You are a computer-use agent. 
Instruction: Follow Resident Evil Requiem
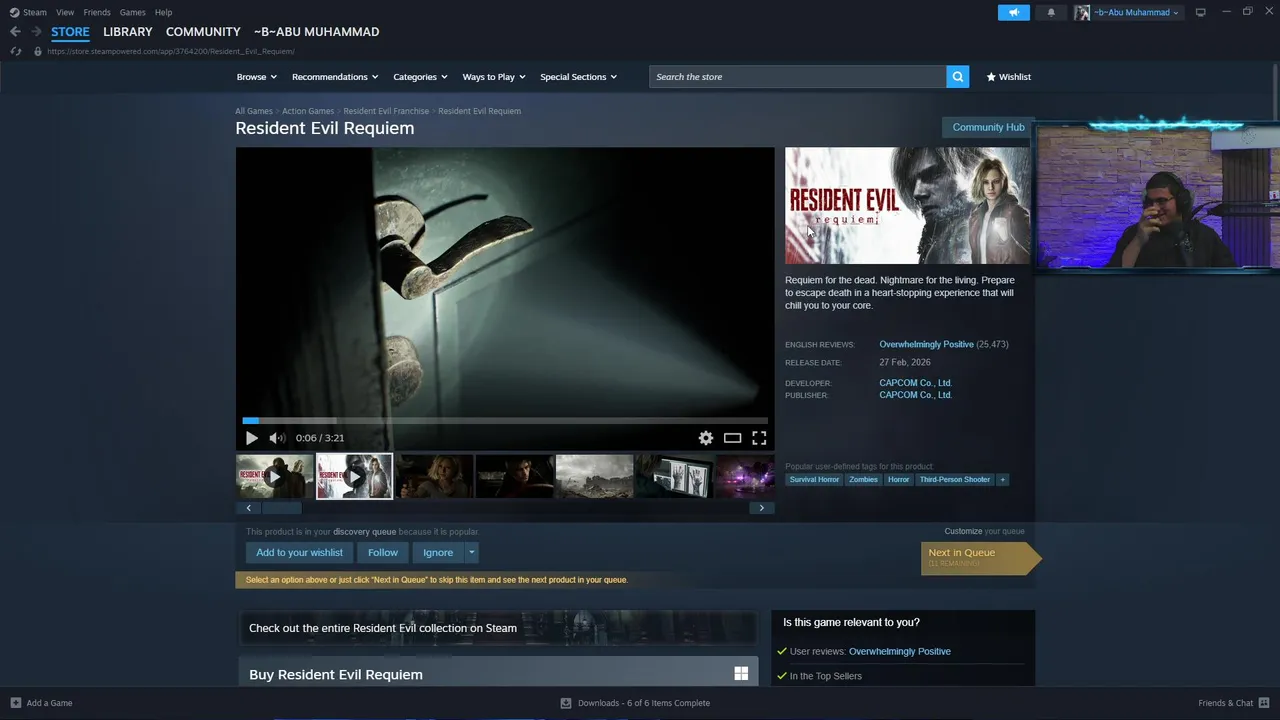coord(382,552)
